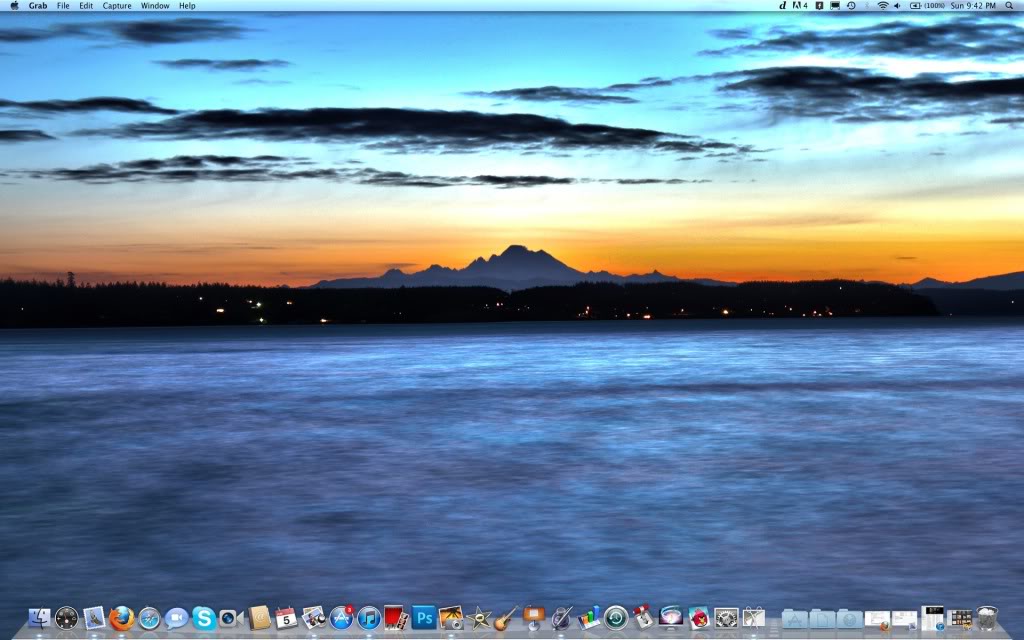Open Address Book in Dock

259,617
